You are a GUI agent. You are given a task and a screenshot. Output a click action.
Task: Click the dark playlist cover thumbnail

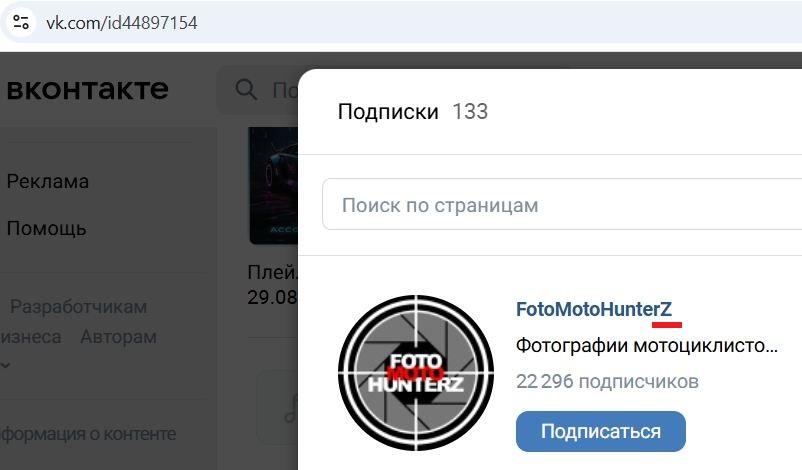(x=273, y=186)
